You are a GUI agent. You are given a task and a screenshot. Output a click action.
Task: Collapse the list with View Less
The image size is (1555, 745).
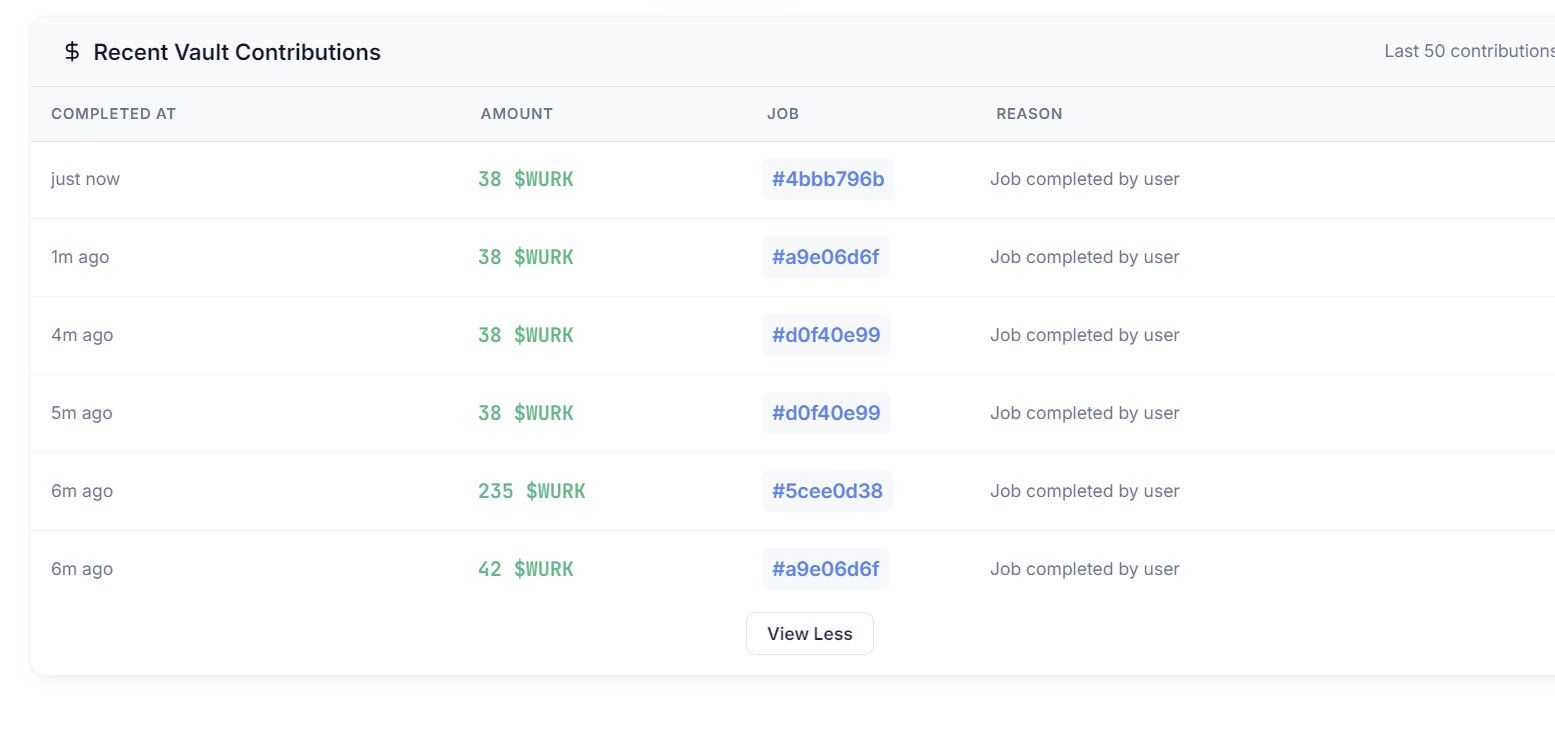click(x=810, y=634)
